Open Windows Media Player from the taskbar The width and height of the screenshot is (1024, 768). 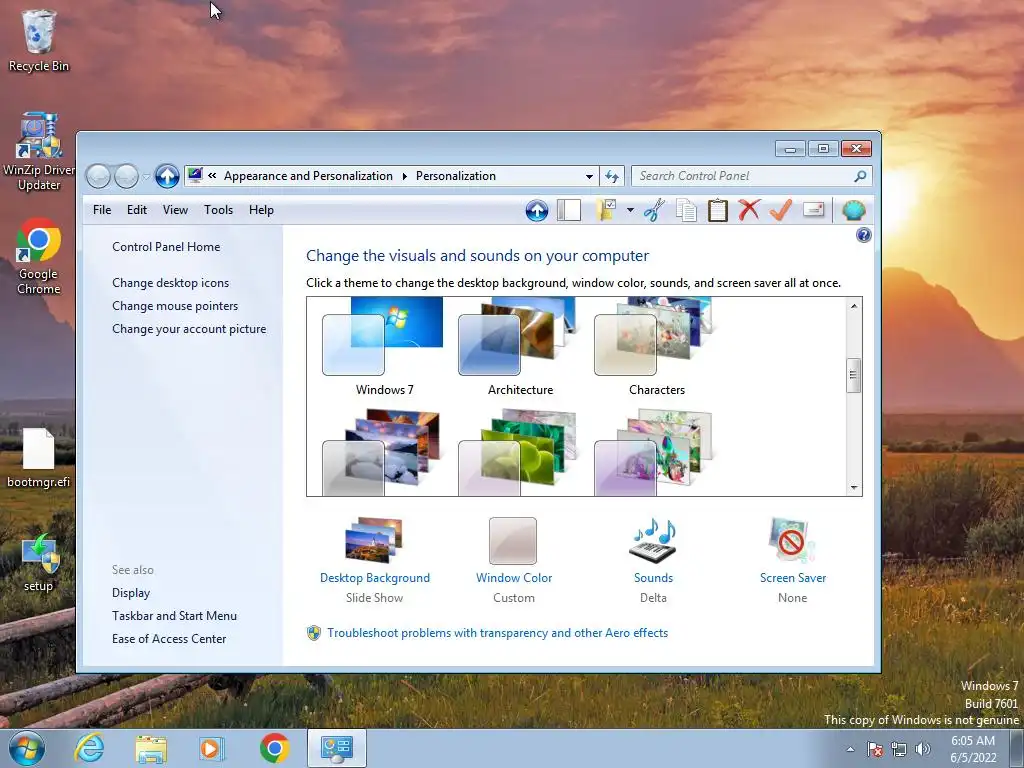point(212,749)
